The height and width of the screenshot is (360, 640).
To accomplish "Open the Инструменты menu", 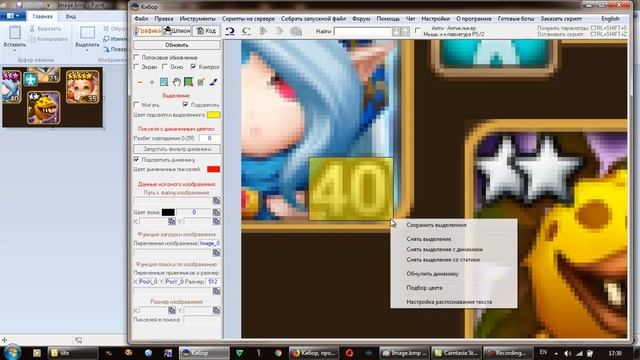I will point(198,19).
